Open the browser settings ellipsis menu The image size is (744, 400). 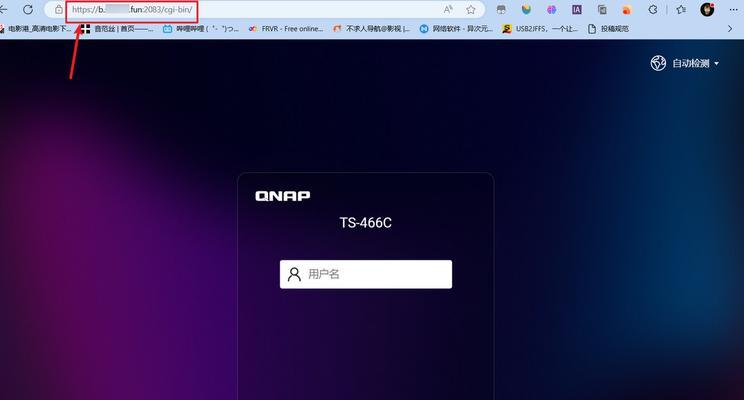(733, 9)
